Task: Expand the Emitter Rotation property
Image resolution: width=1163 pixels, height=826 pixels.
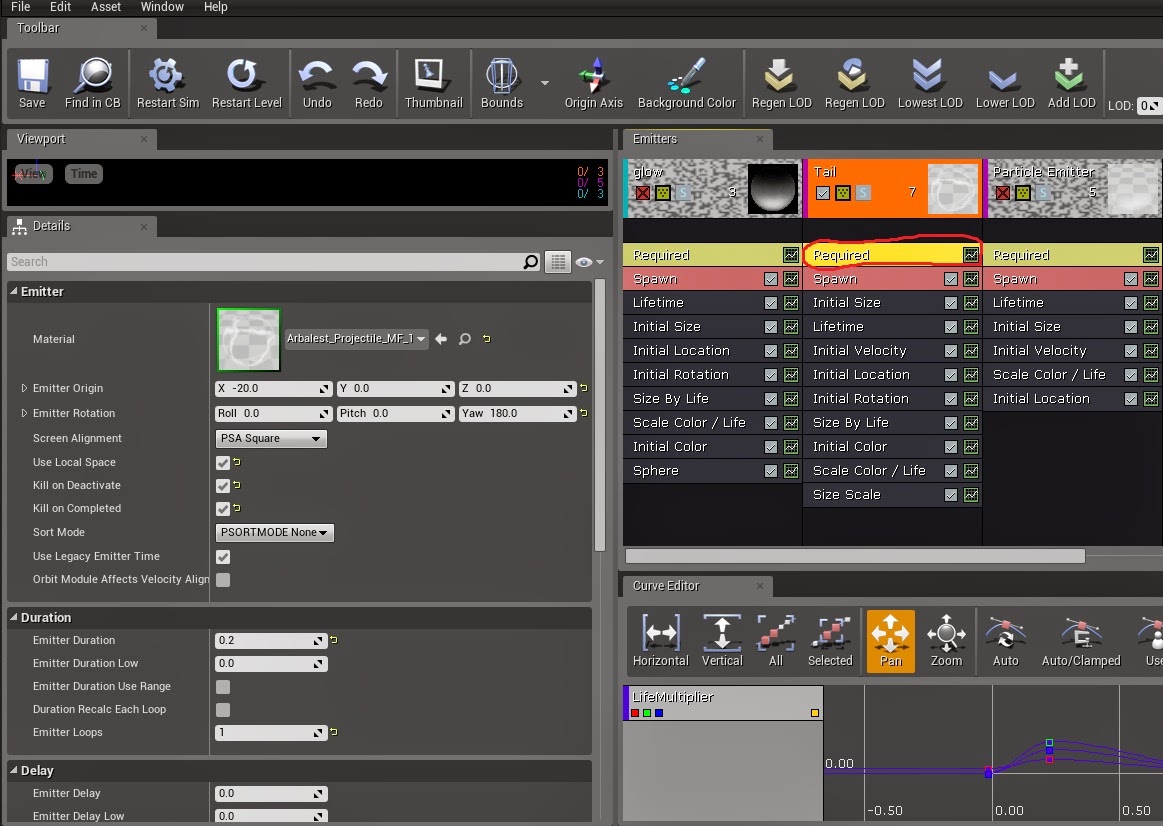Action: [x=24, y=413]
